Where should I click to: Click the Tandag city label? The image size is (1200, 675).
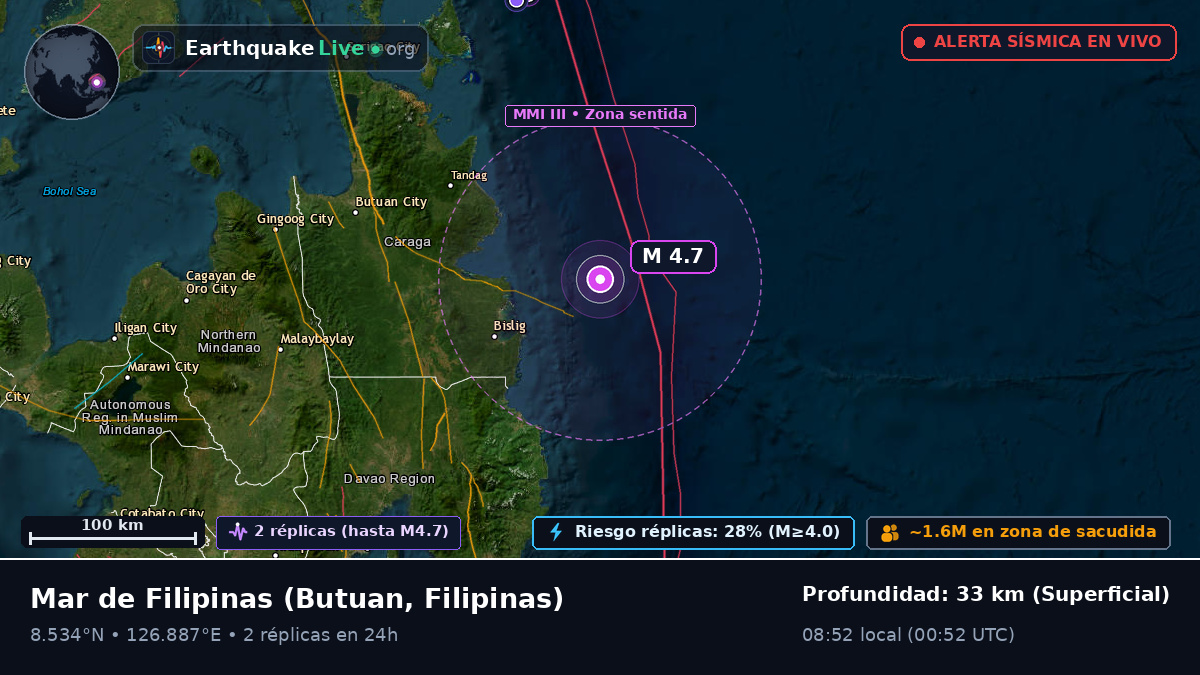tap(469, 176)
